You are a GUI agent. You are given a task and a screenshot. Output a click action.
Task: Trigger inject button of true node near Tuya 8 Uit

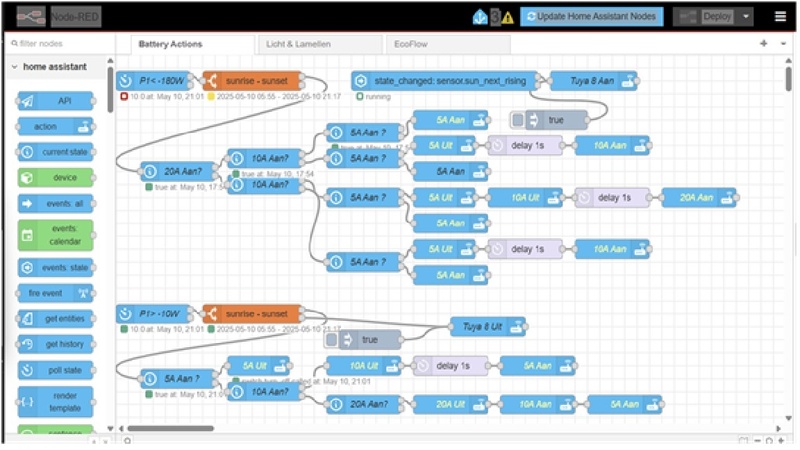pyautogui.click(x=332, y=340)
